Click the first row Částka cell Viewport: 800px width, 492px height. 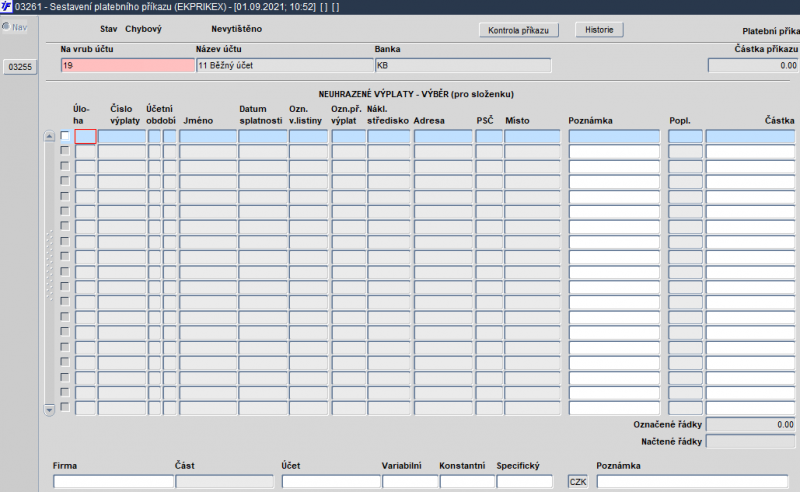tap(751, 136)
